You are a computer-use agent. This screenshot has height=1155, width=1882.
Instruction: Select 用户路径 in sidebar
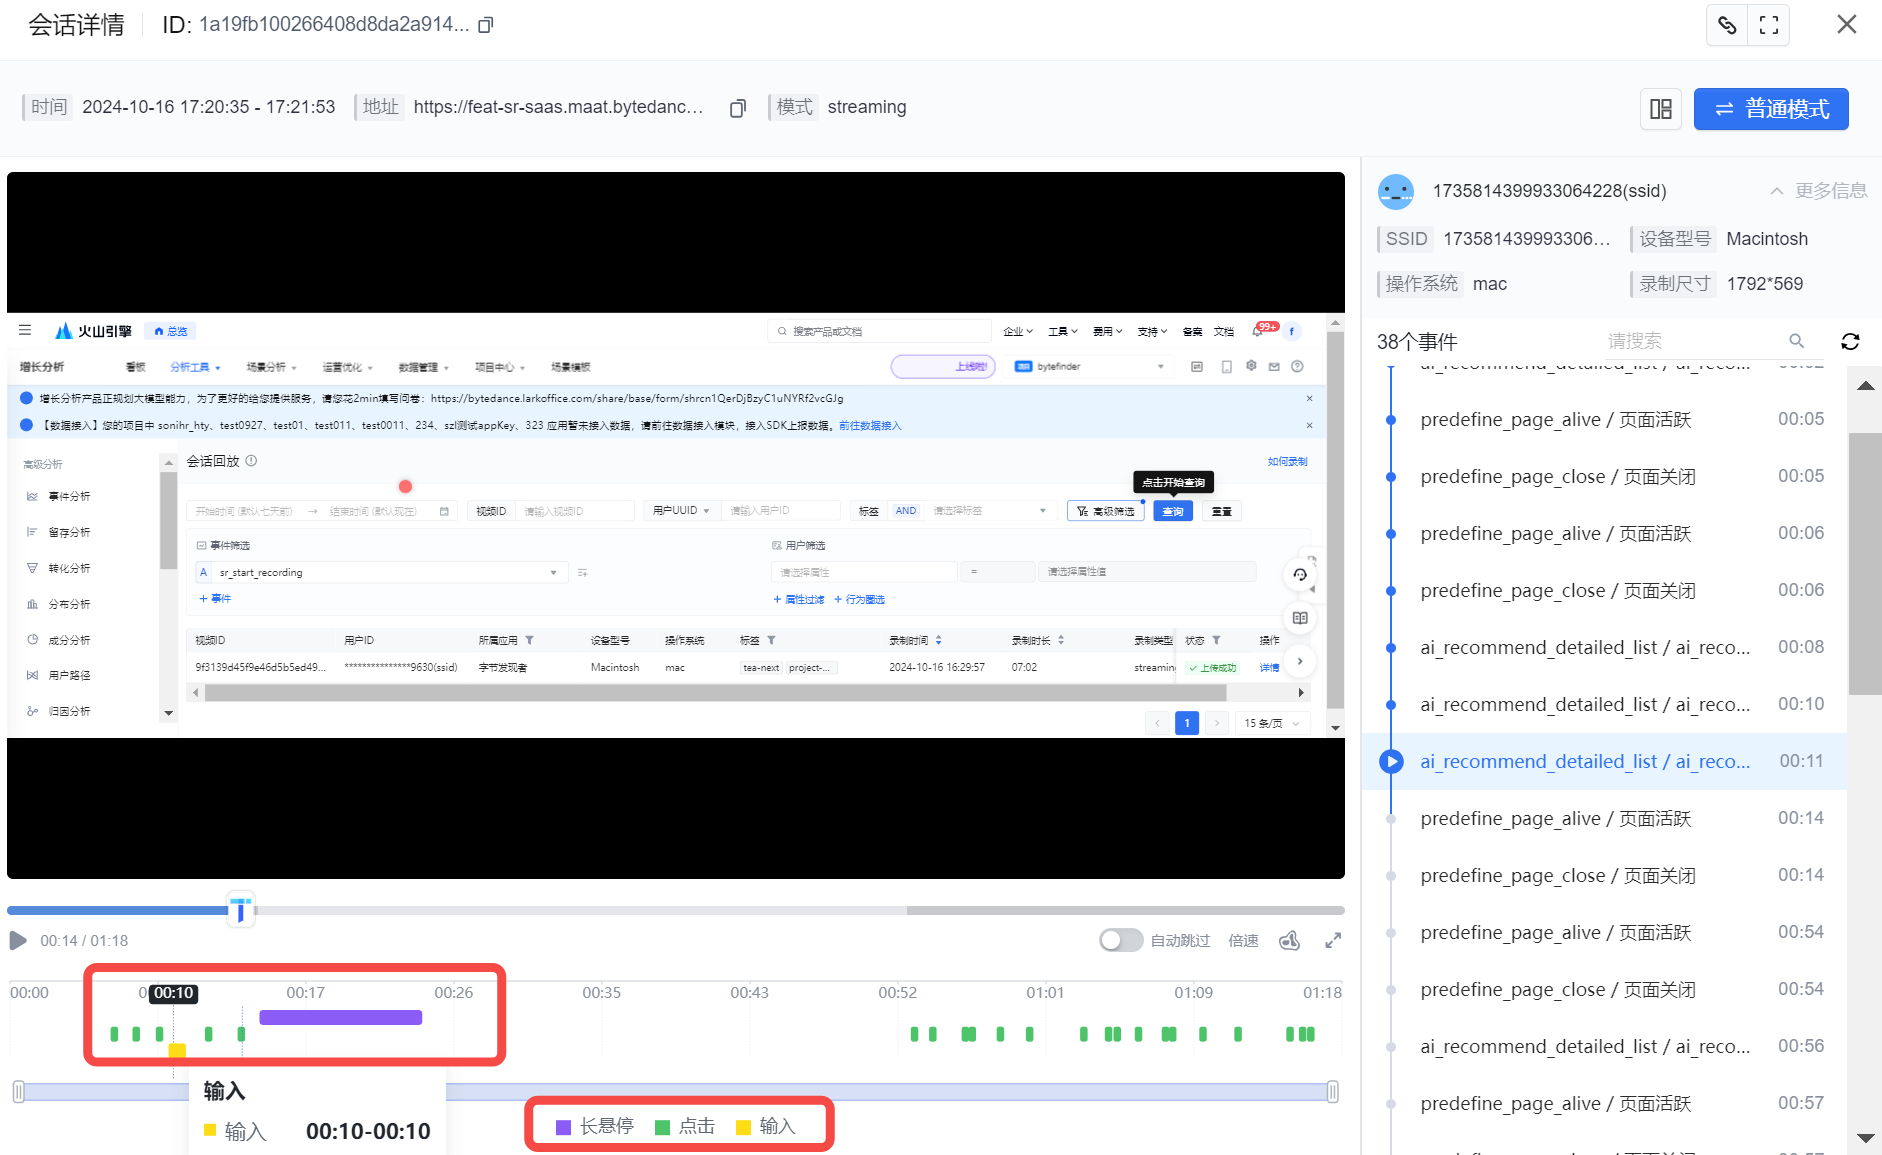pyautogui.click(x=68, y=676)
